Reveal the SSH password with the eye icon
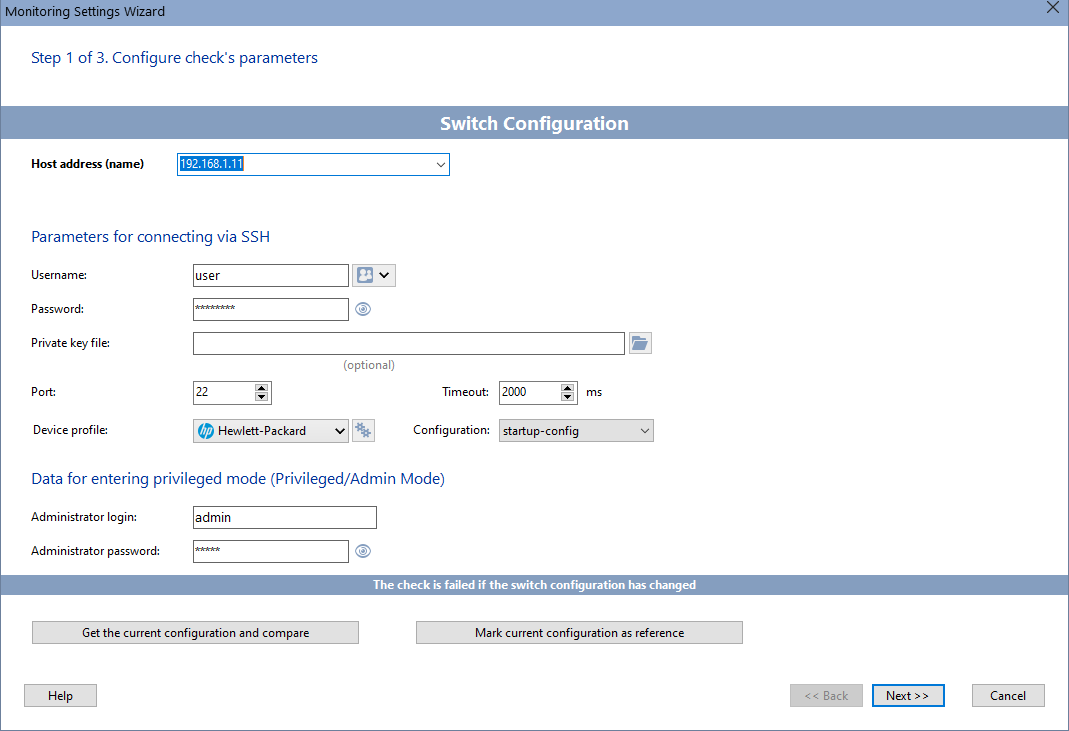The height and width of the screenshot is (731, 1069). [363, 309]
